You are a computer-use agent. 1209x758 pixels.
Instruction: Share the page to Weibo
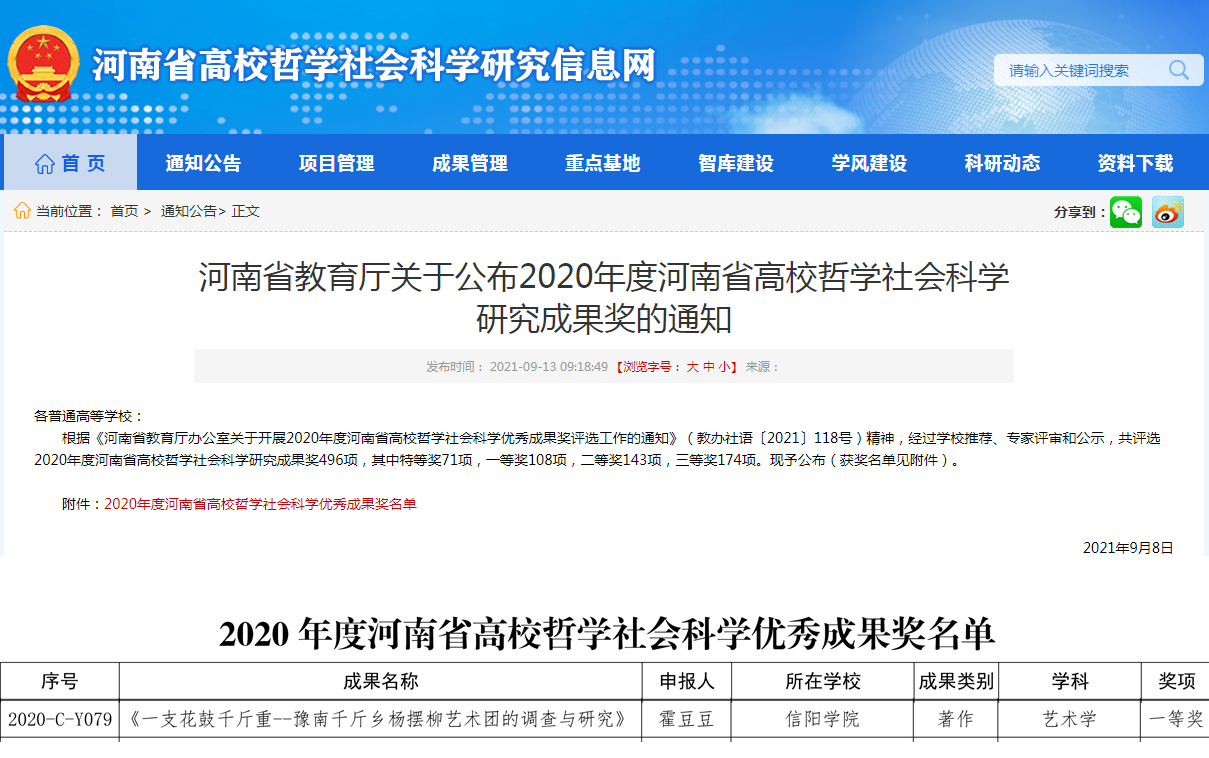pyautogui.click(x=1167, y=212)
